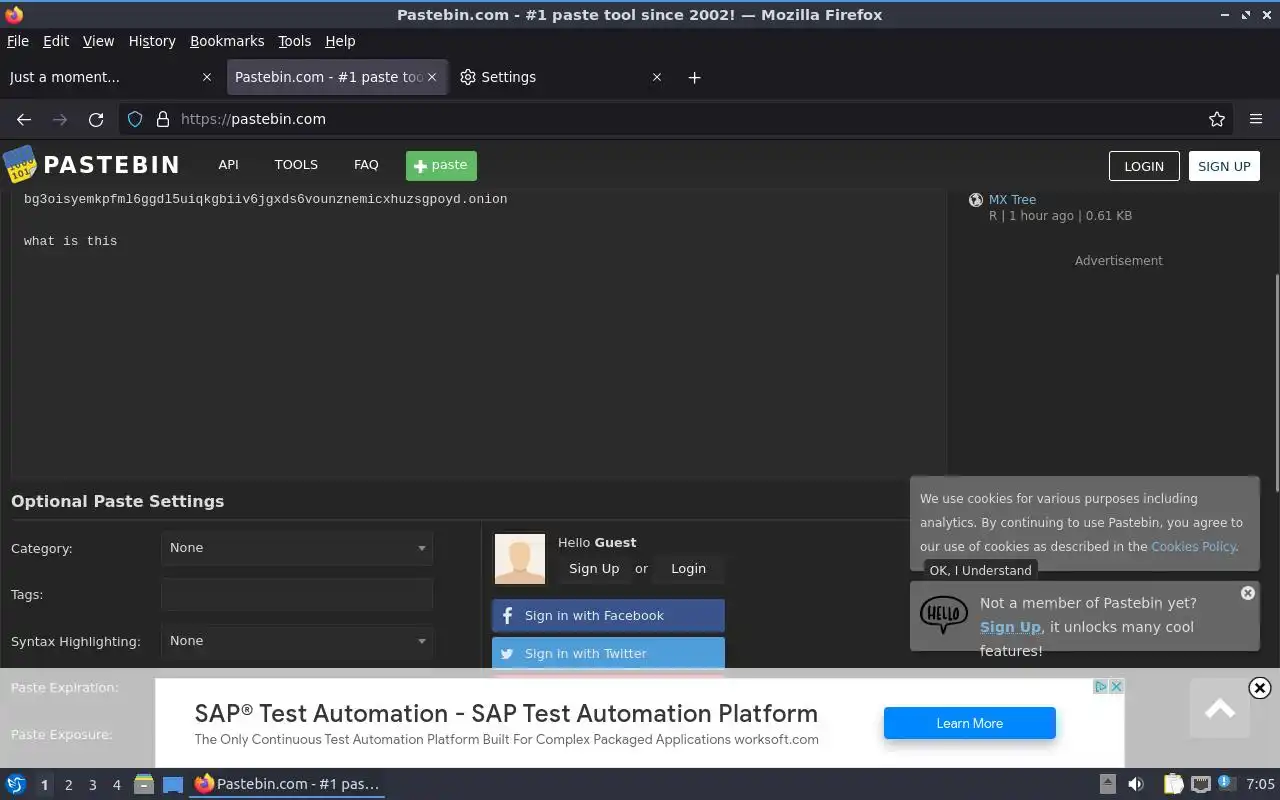This screenshot has width=1280, height=800.
Task: Open the View menu
Action: [98, 41]
